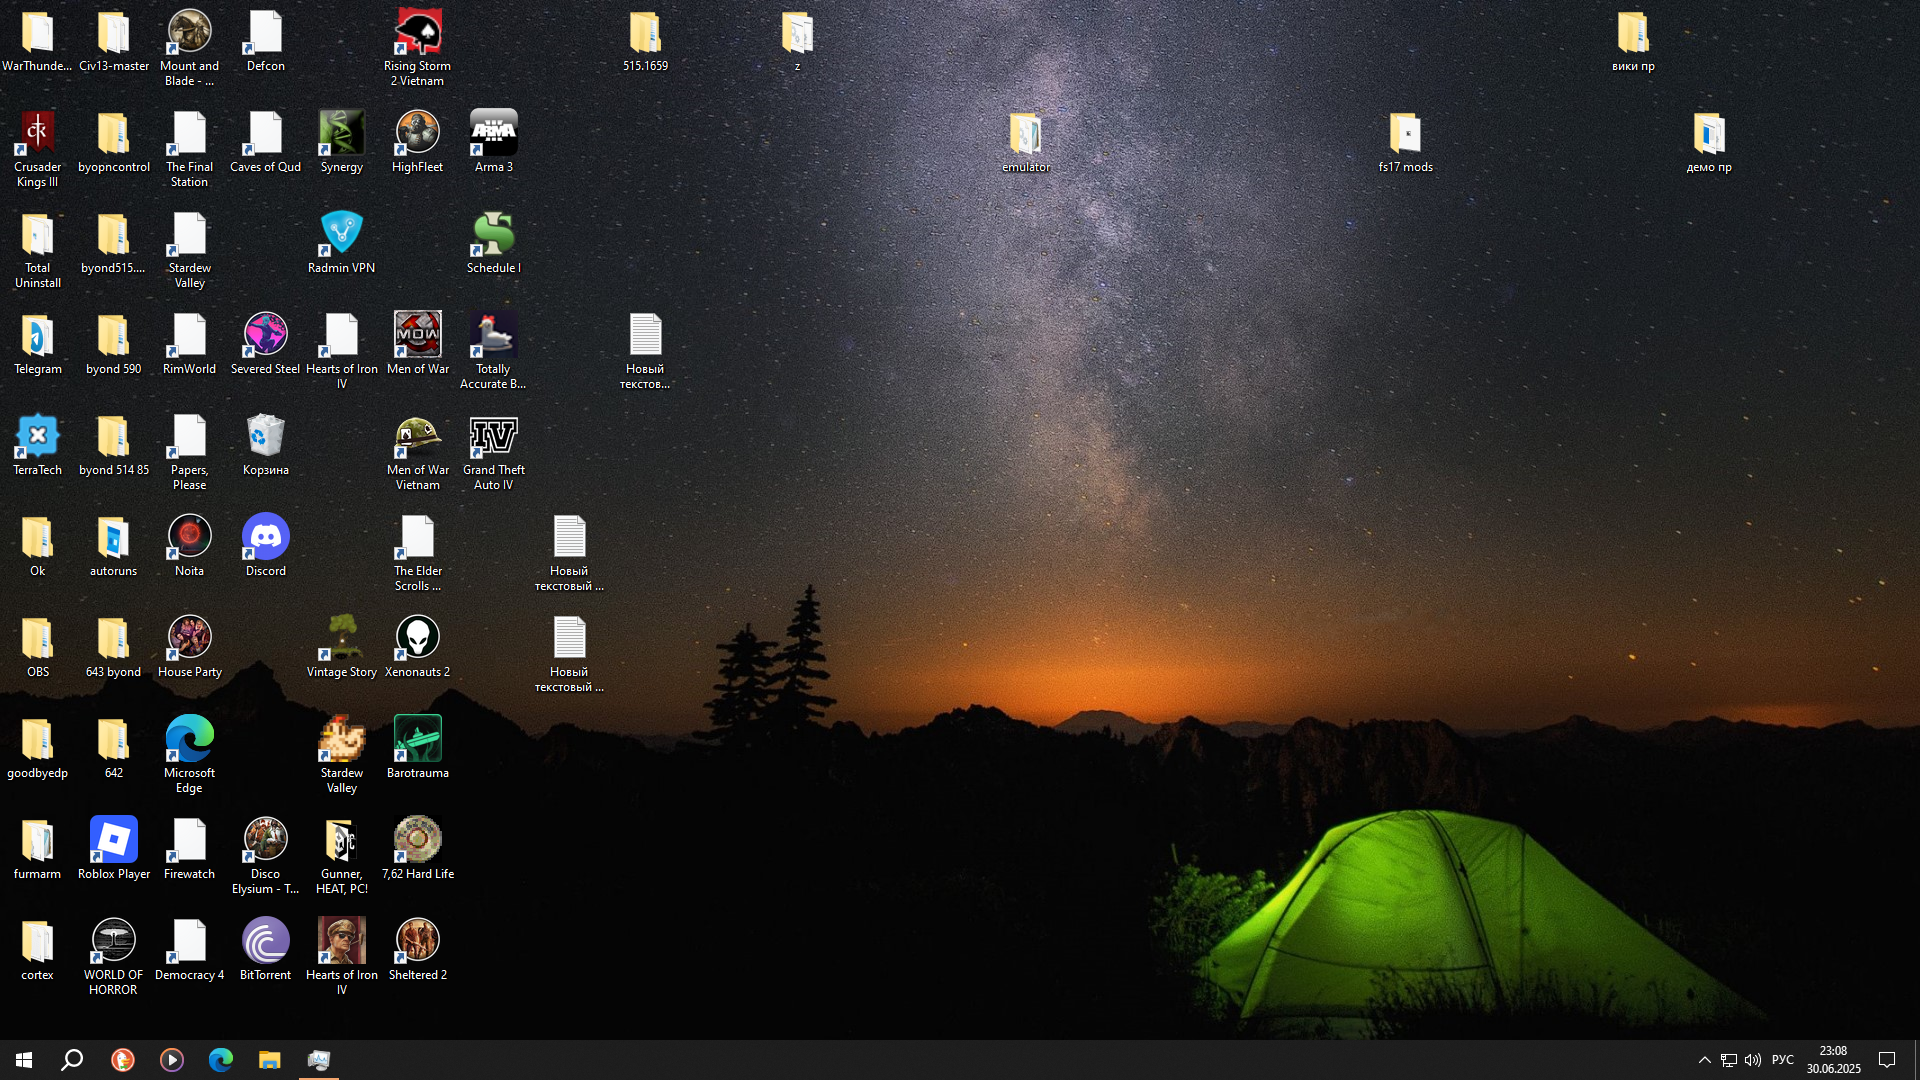Select the Roblox Player shortcut
This screenshot has width=1920, height=1080.
[113, 841]
